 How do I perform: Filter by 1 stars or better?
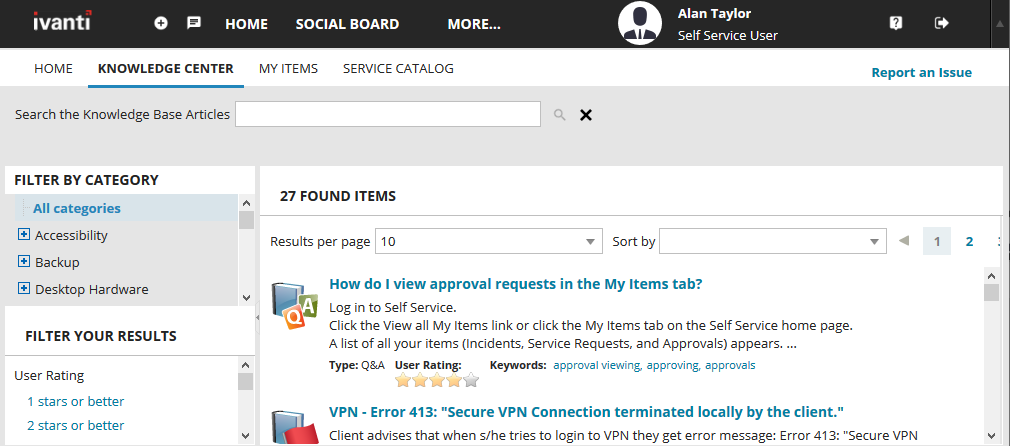click(x=76, y=401)
